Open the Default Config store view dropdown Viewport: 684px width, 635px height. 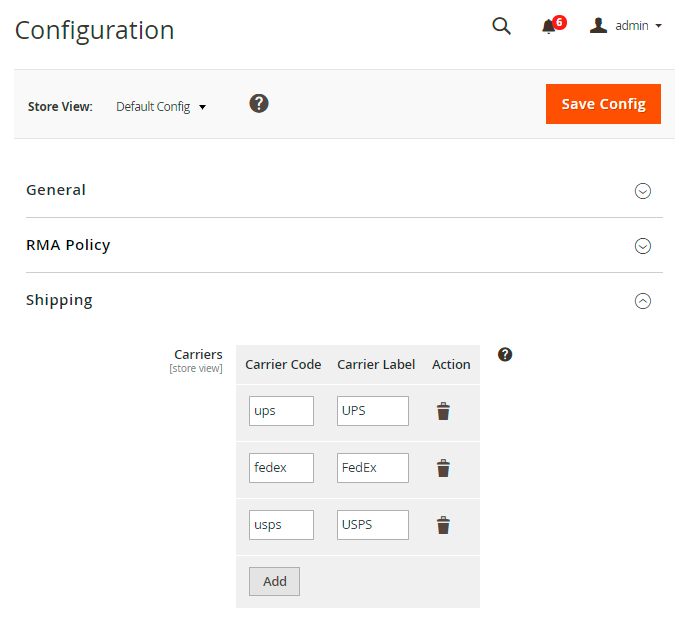click(x=161, y=106)
